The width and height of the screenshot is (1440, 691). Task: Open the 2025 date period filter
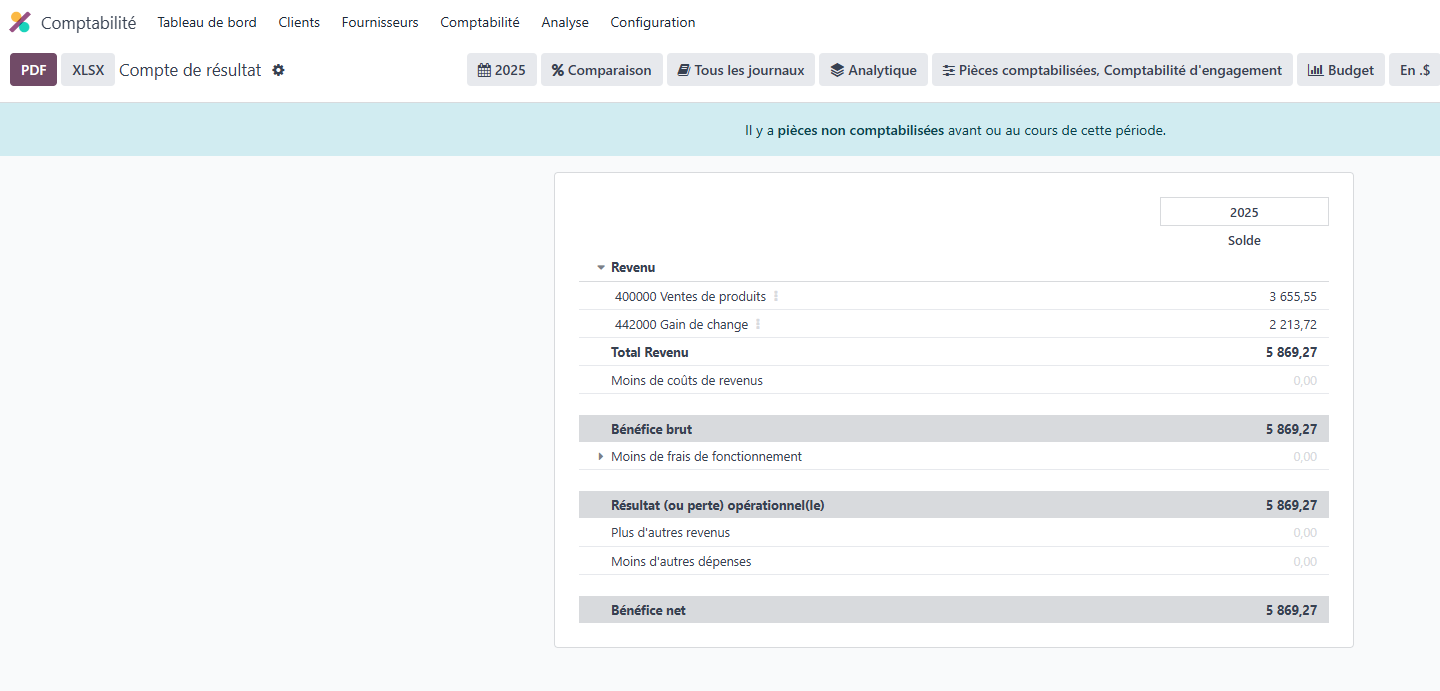point(502,70)
